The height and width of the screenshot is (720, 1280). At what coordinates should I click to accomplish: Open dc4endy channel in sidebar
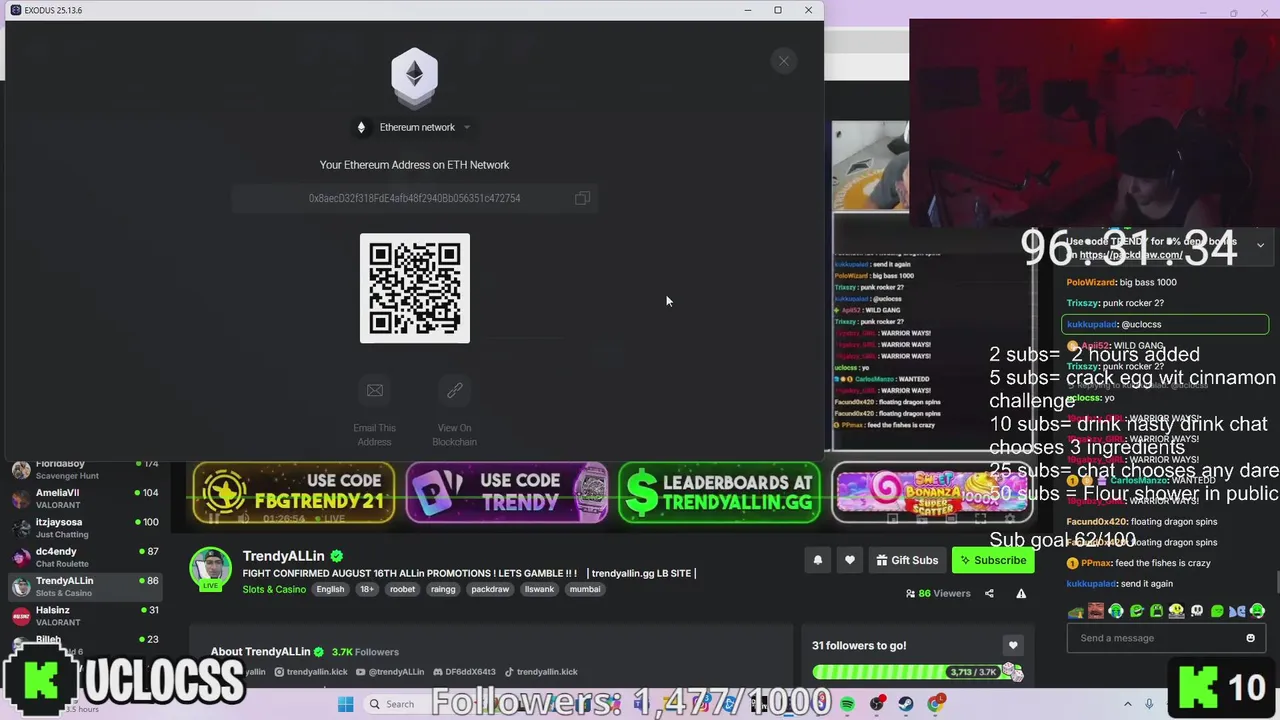84,557
